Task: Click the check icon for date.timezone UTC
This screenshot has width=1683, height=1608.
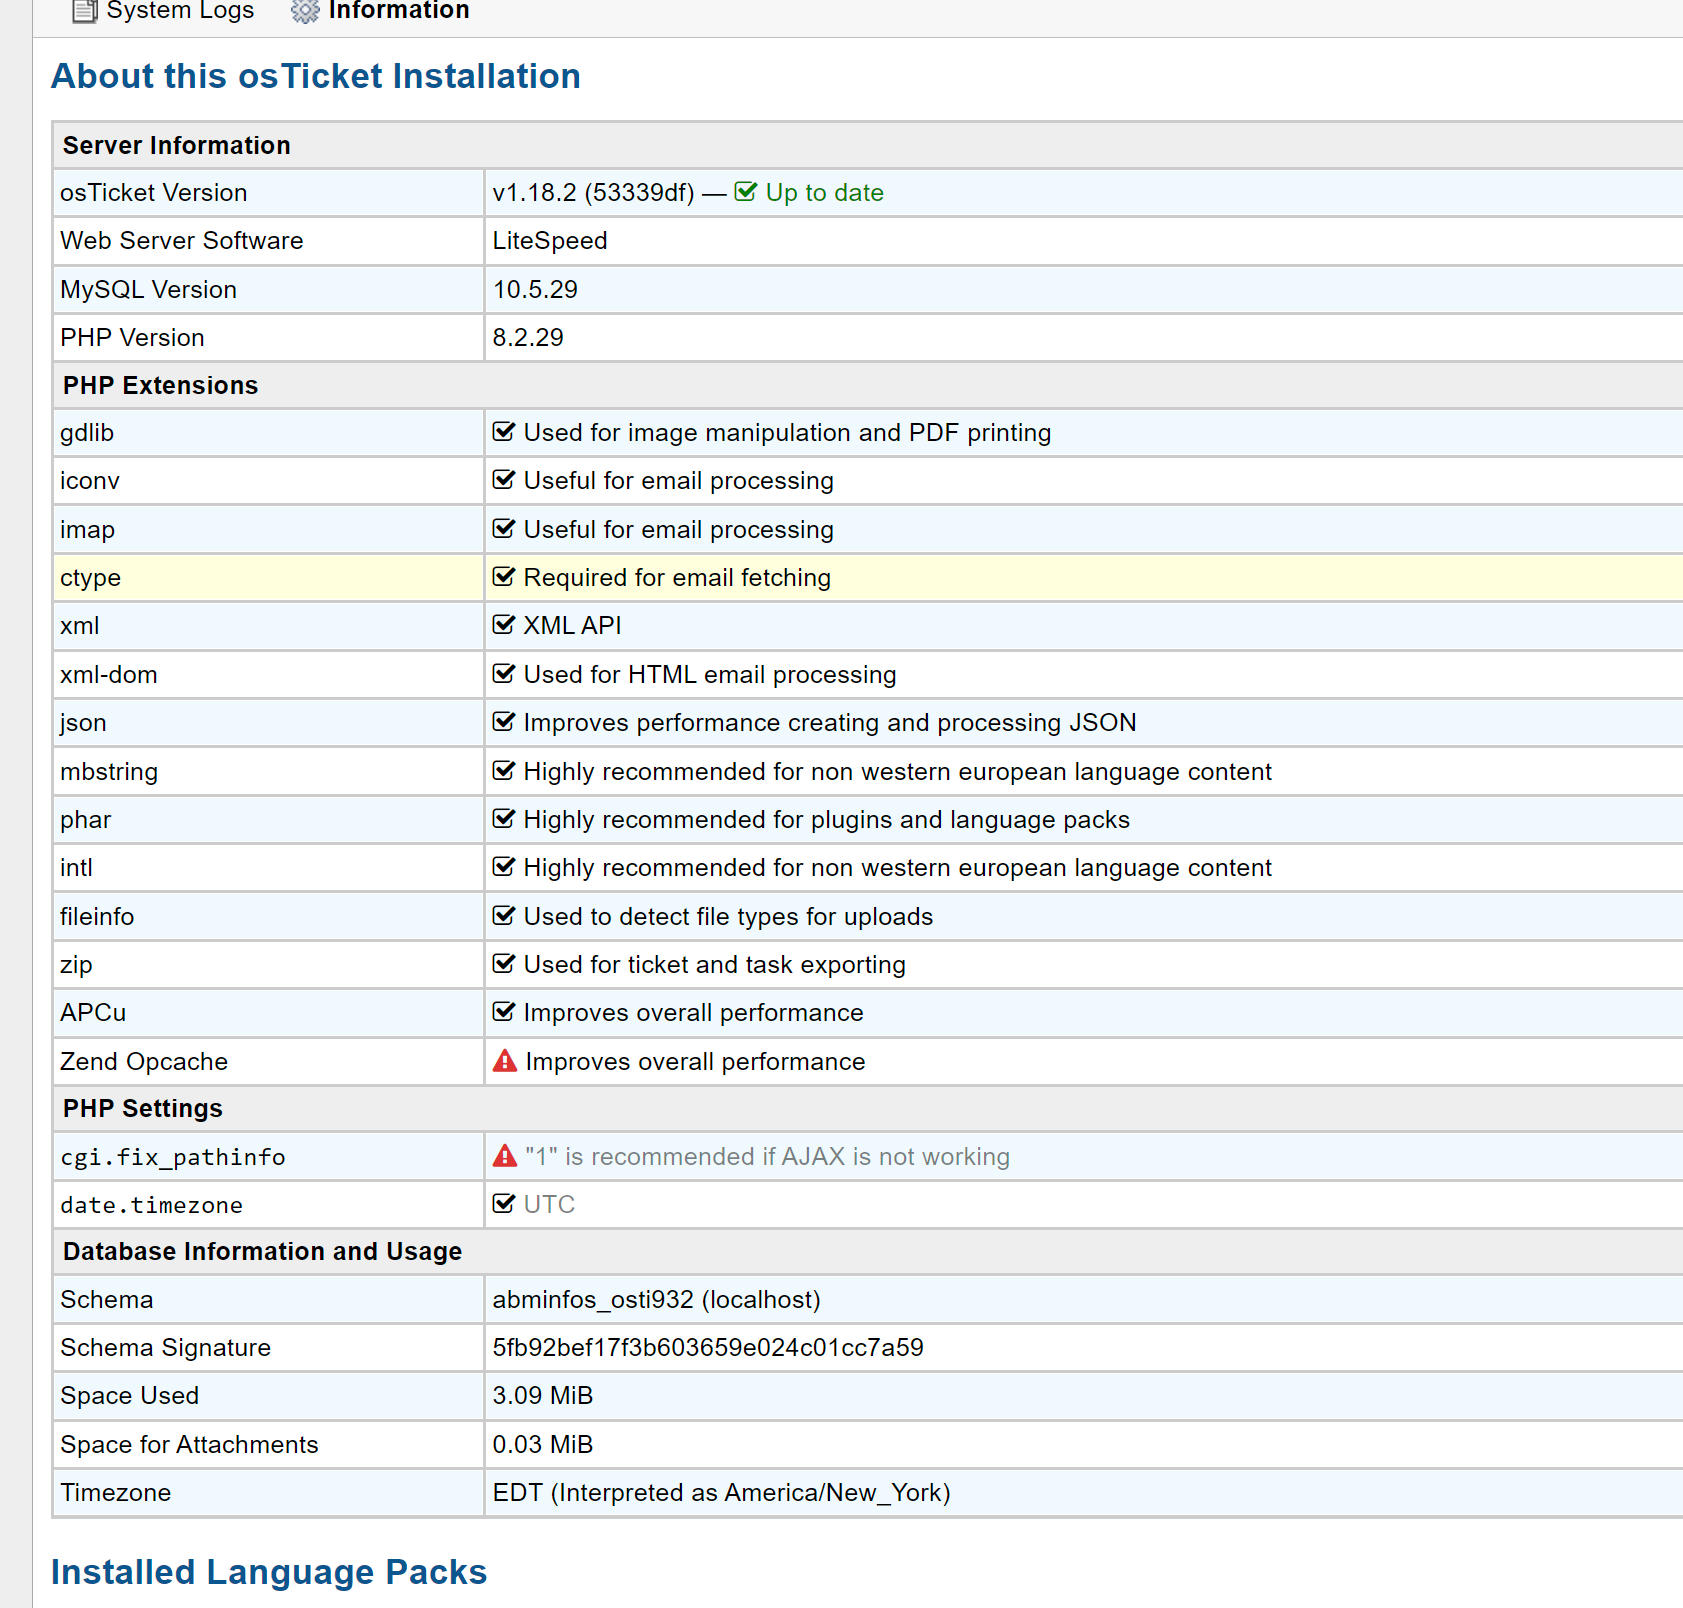Action: point(504,1204)
